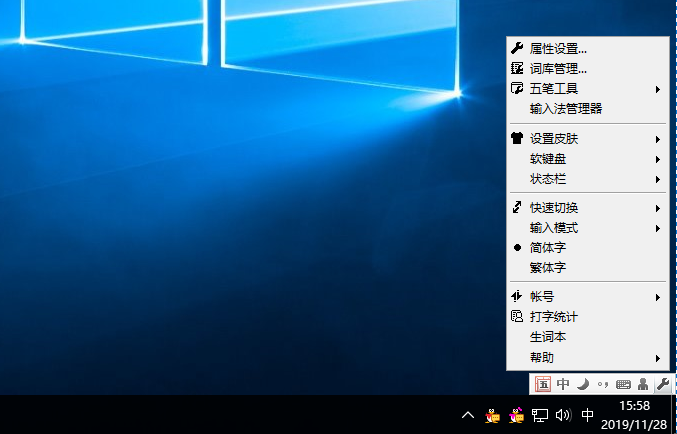Toggle 中 Chinese/English mode on the input bar
The image size is (677, 434).
563,384
